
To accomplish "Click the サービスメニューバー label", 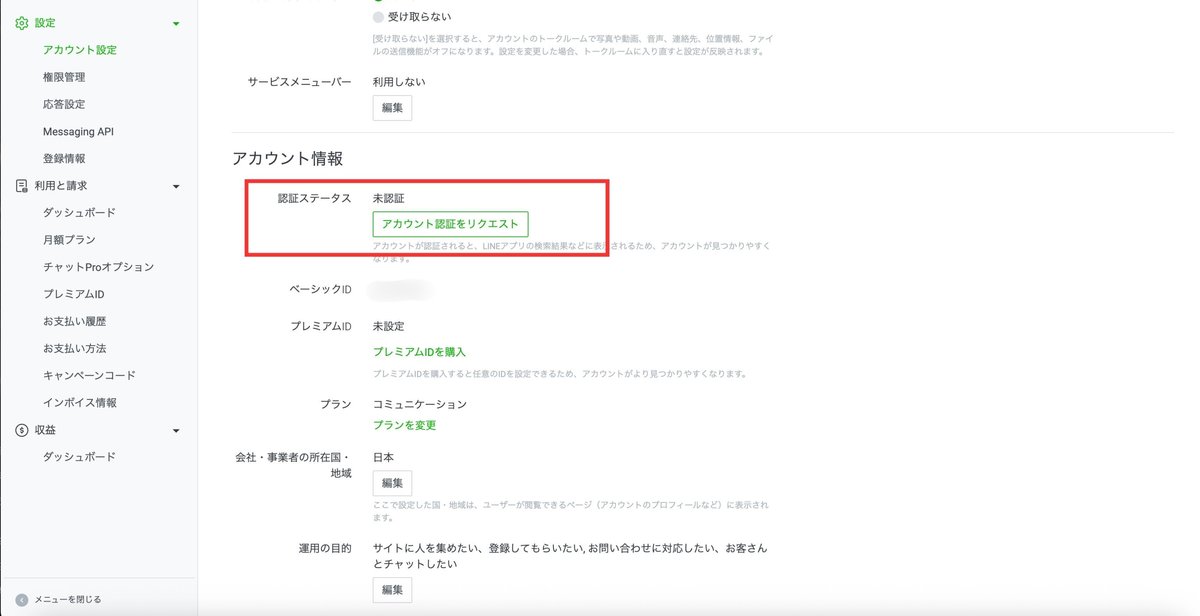I will 299,82.
